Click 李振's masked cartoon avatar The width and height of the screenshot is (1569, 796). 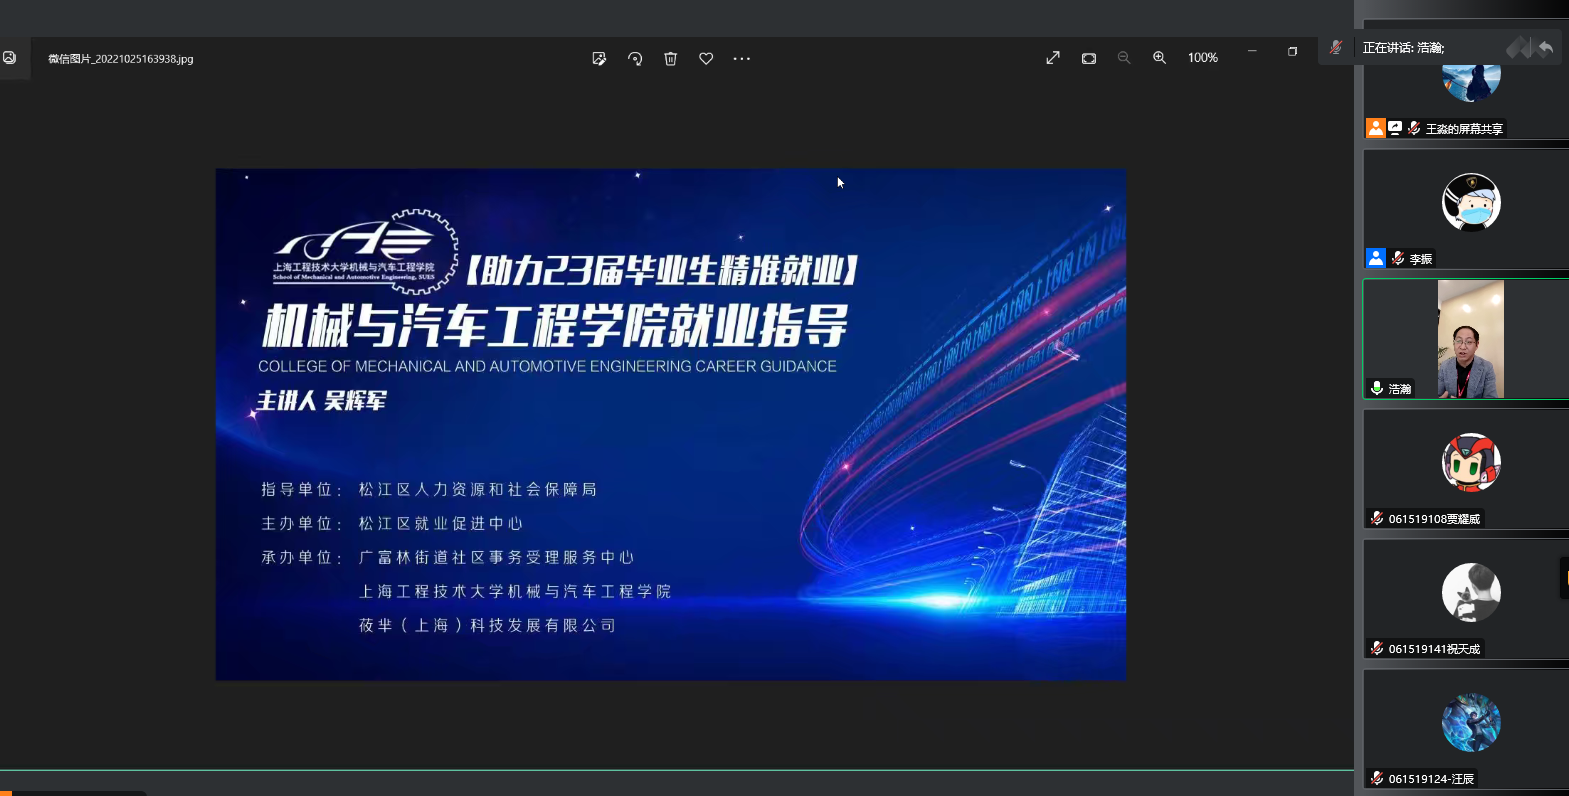pyautogui.click(x=1470, y=202)
